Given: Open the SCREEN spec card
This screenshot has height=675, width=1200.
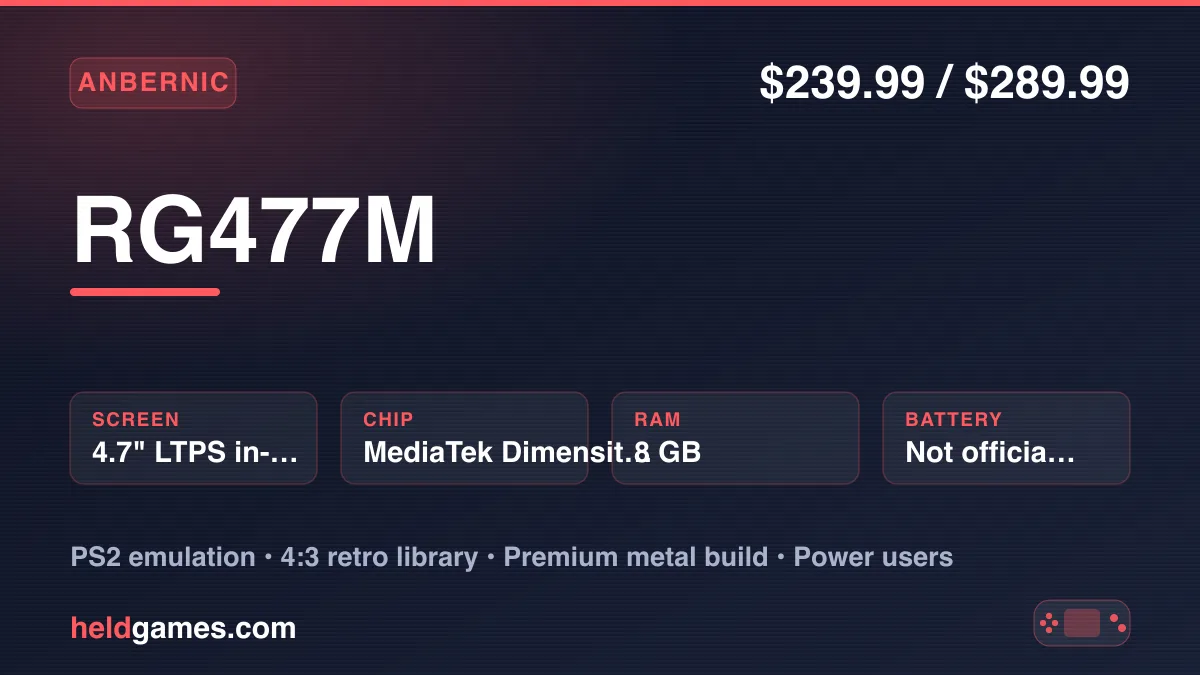Looking at the screenshot, I should click(193, 438).
